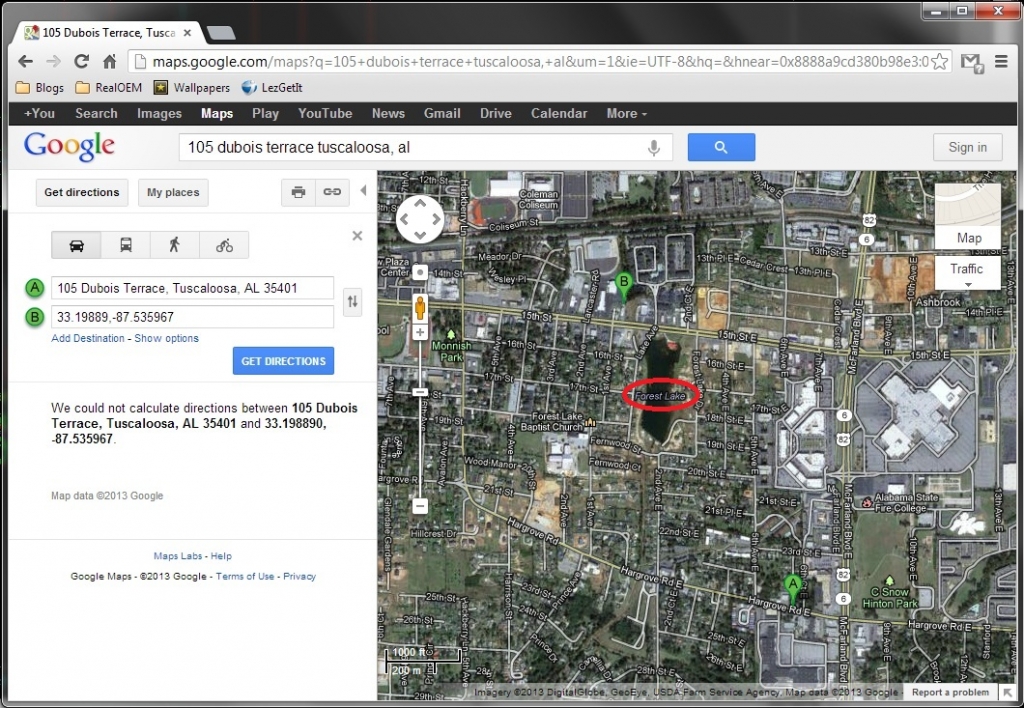Click the destination coordinates field B

tap(193, 317)
